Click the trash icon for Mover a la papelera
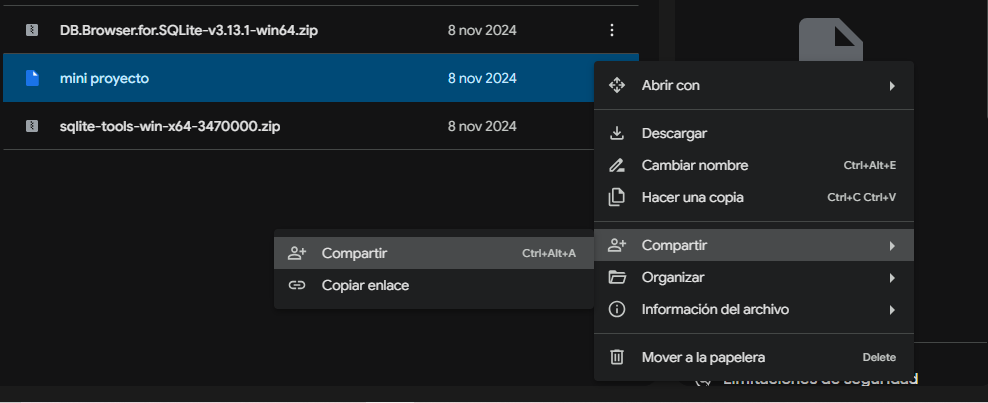This screenshot has width=988, height=403. point(617,357)
